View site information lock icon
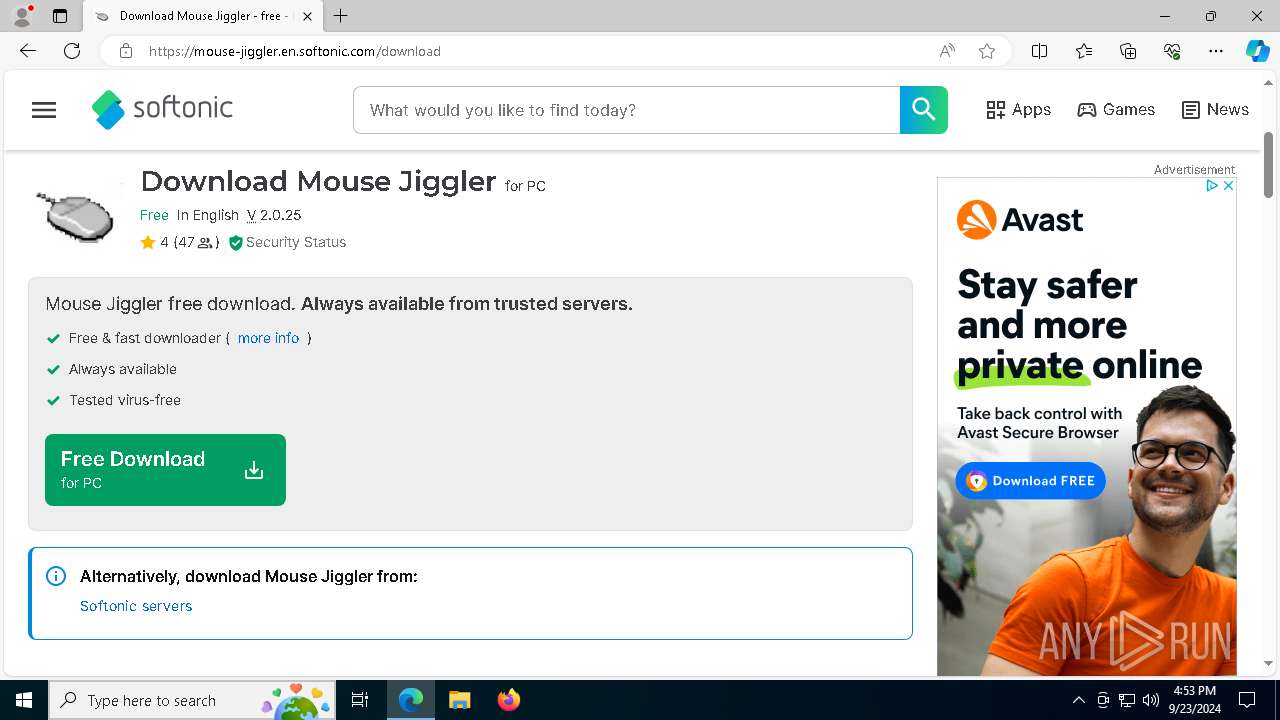 125,51
